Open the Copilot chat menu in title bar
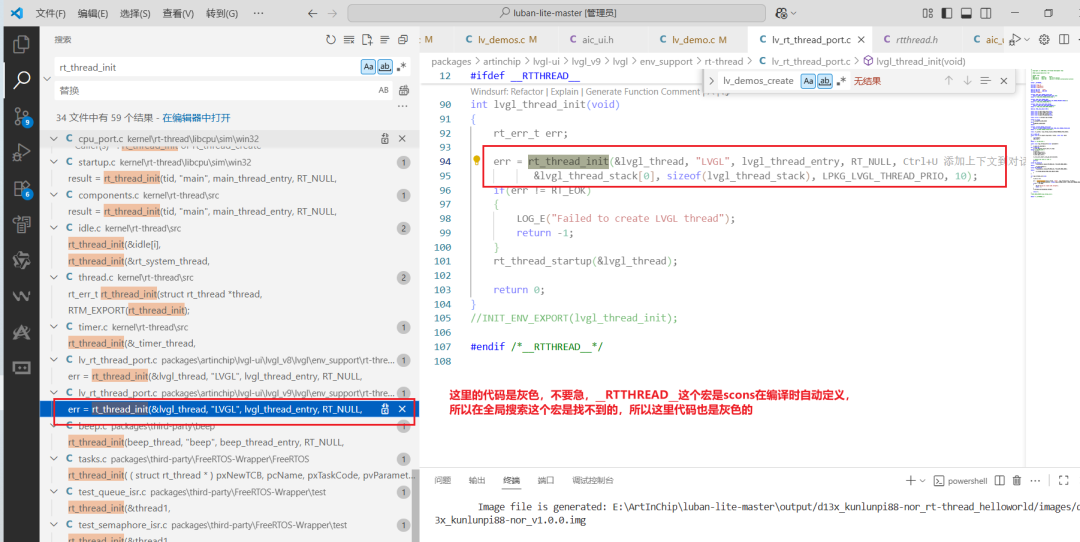This screenshot has height=542, width=1080. 787,13
